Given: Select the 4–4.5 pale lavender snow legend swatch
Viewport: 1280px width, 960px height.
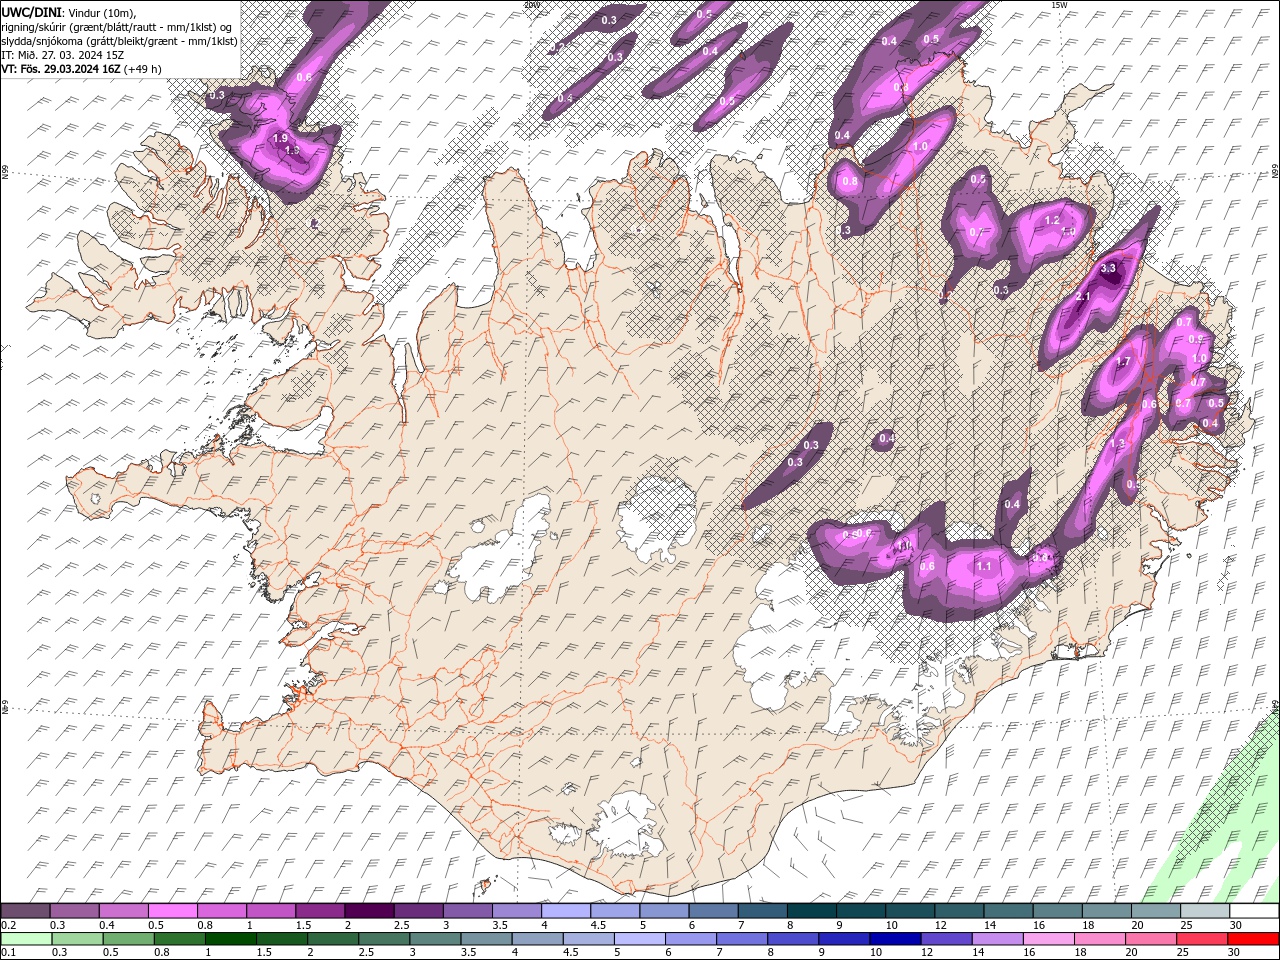Looking at the screenshot, I should [x=565, y=911].
